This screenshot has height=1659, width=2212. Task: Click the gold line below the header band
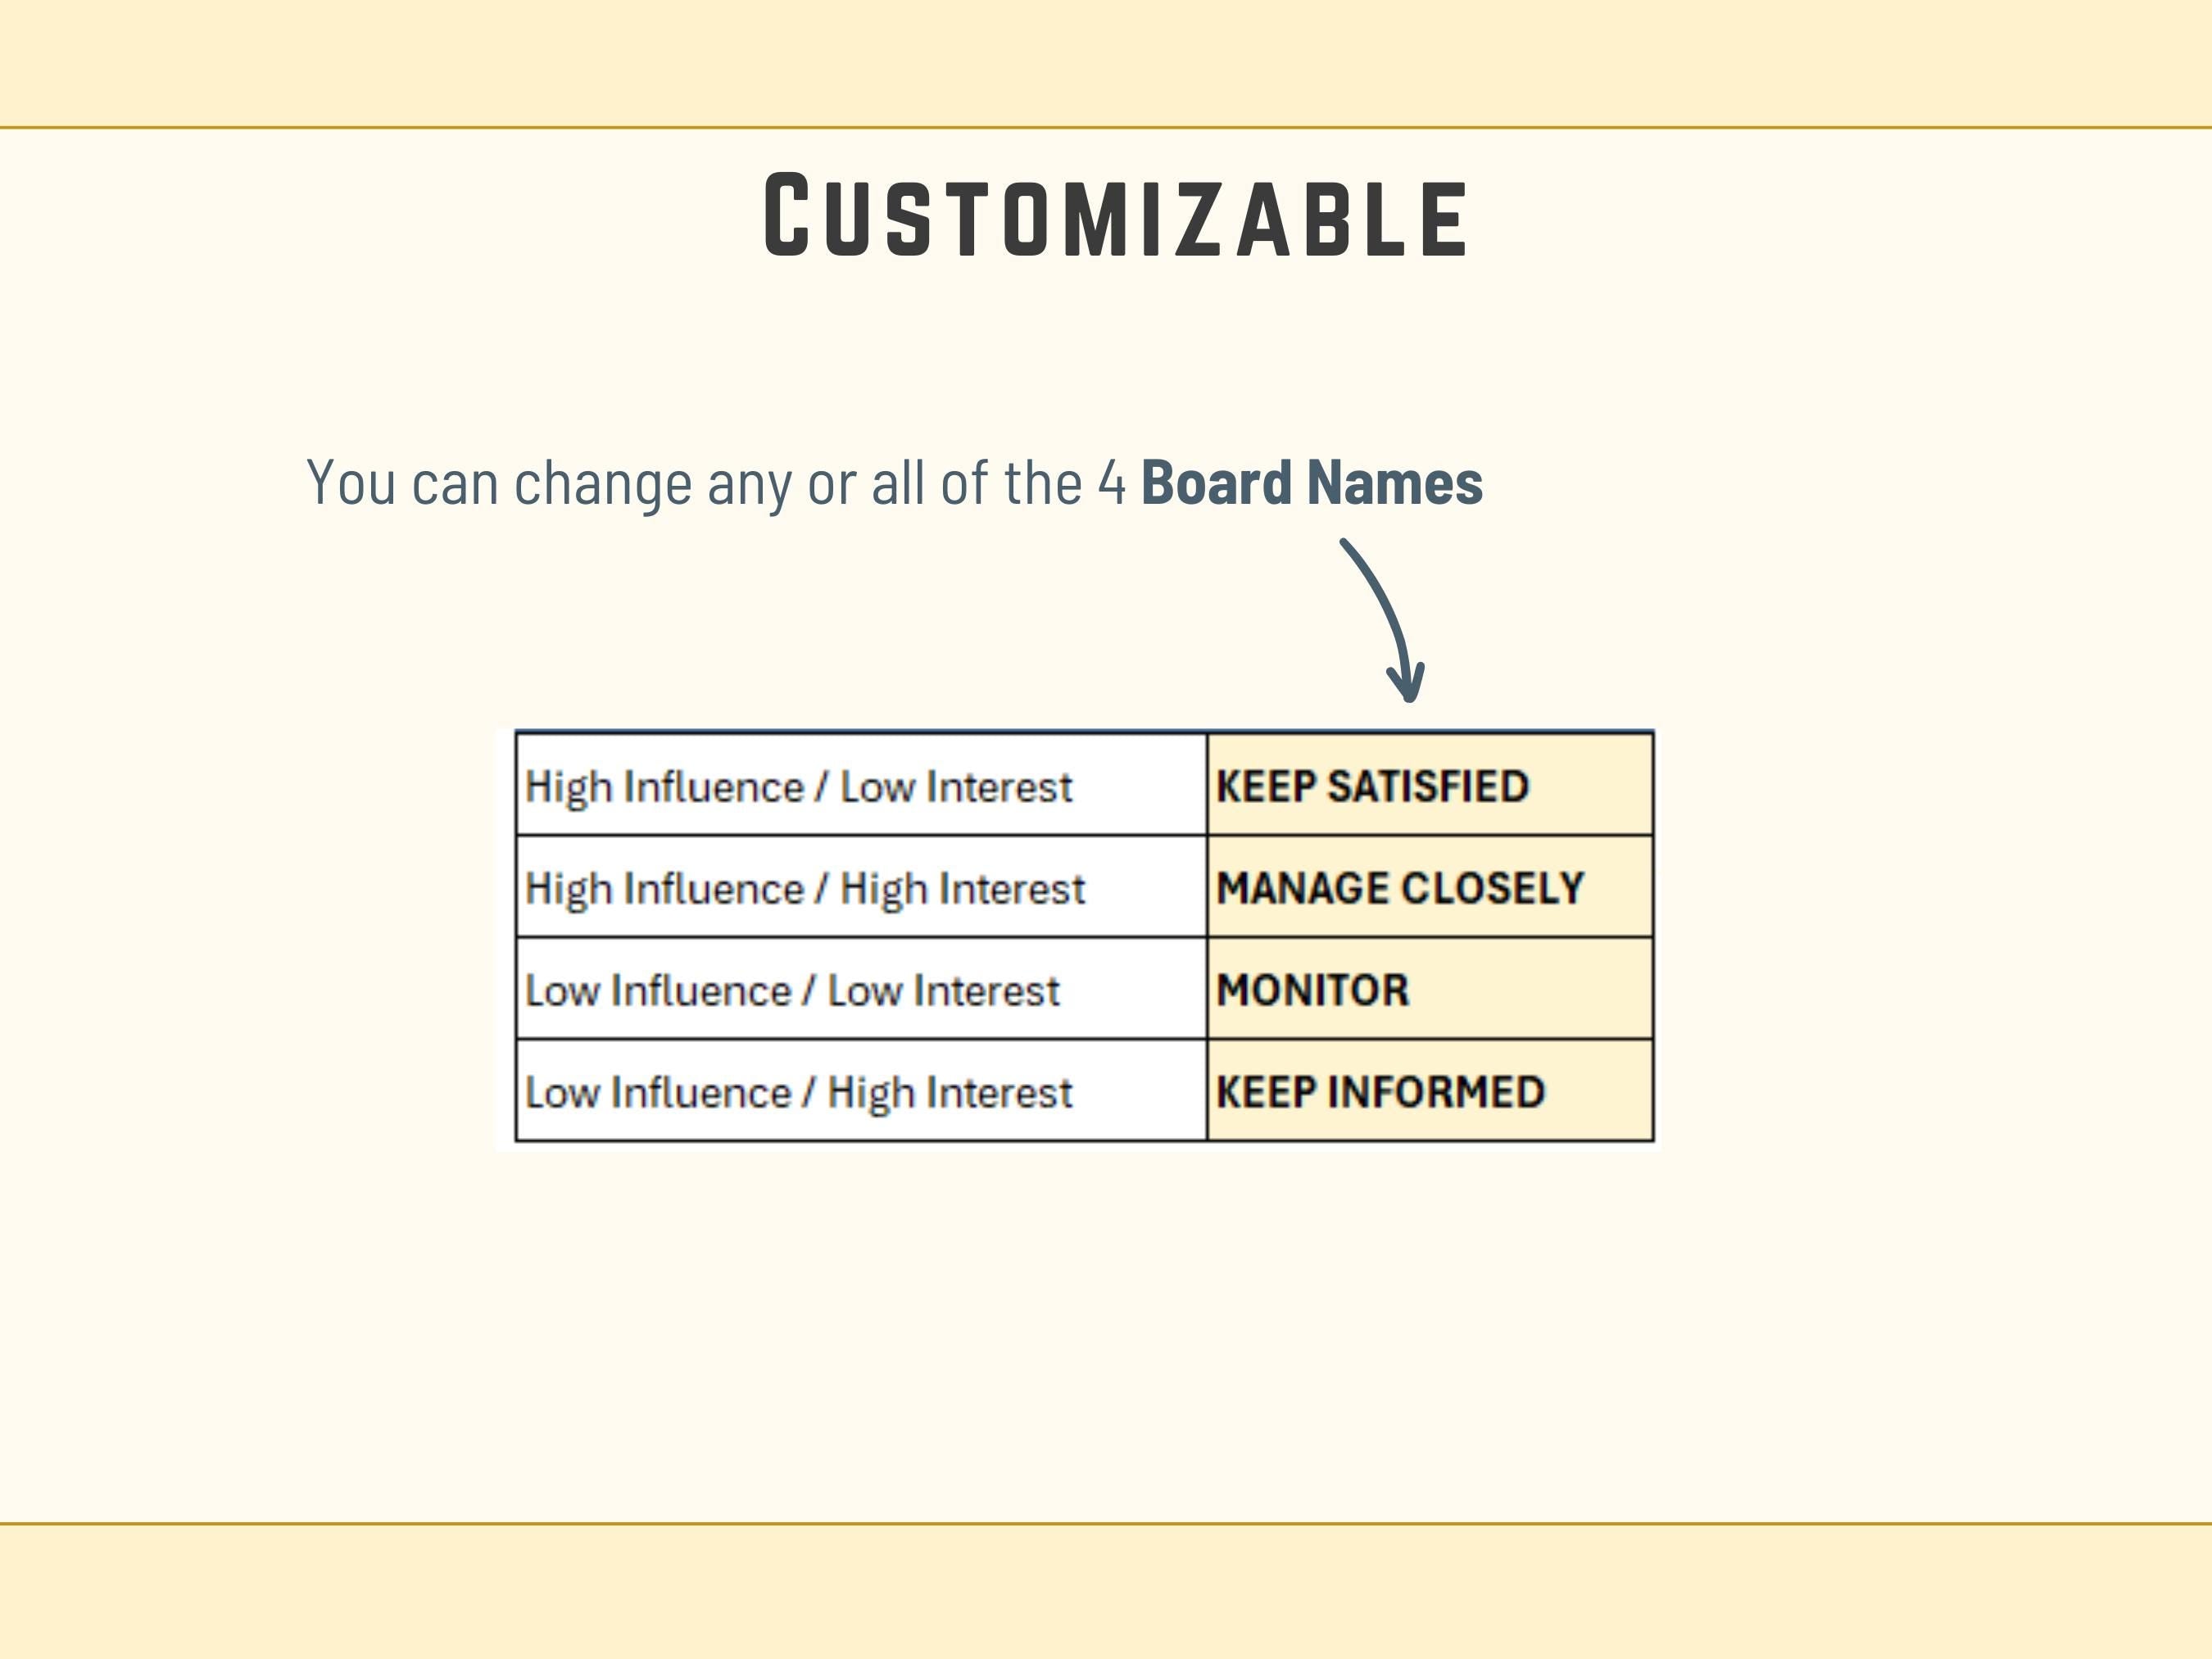coord(1106,128)
